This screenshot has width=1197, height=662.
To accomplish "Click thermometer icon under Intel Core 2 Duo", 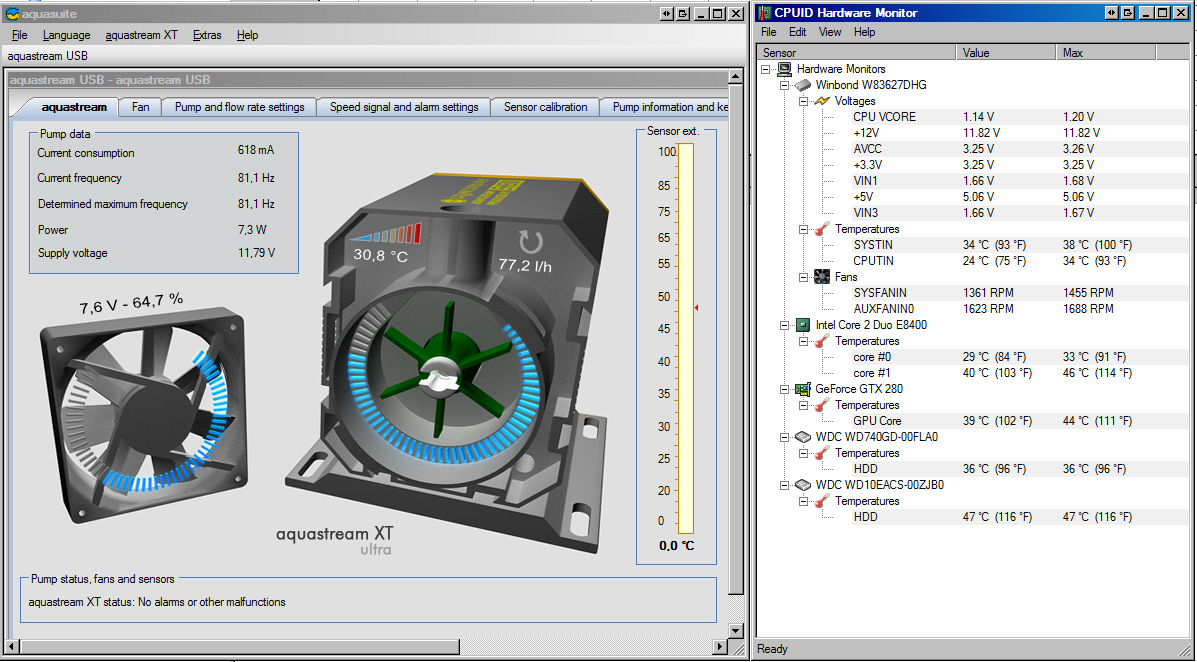I will 822,341.
